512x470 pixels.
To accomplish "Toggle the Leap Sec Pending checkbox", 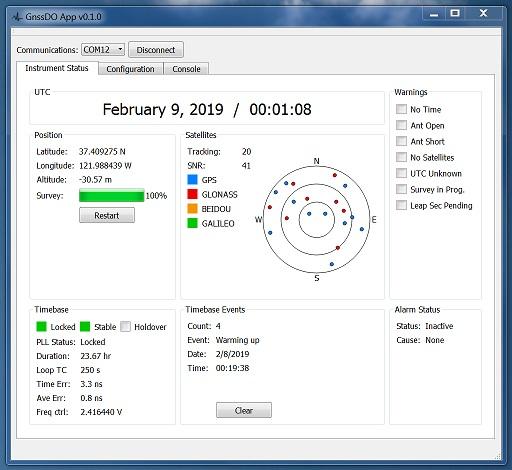I will pyautogui.click(x=401, y=205).
